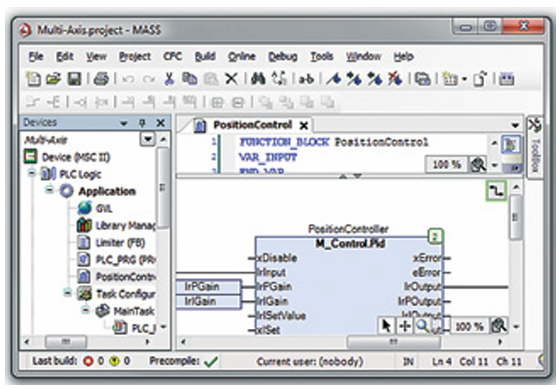The image size is (559, 389).
Task: Toggle the connection routing icon in CFC editor
Action: click(496, 191)
